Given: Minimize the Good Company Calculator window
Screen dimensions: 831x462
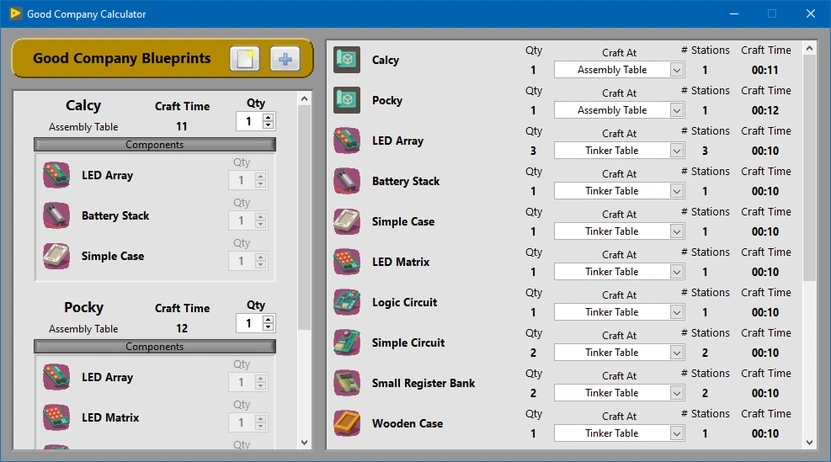Looking at the screenshot, I should 734,14.
